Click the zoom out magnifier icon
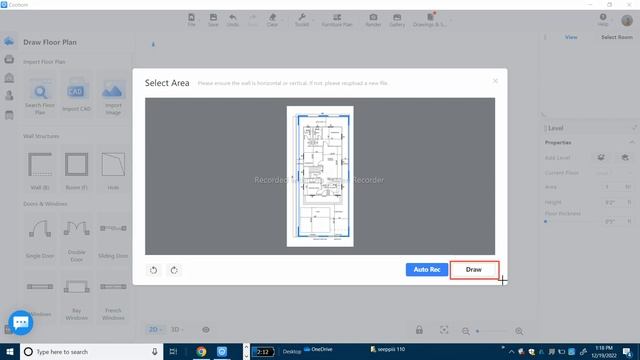Viewport: 640px width, 360px height. (466, 331)
